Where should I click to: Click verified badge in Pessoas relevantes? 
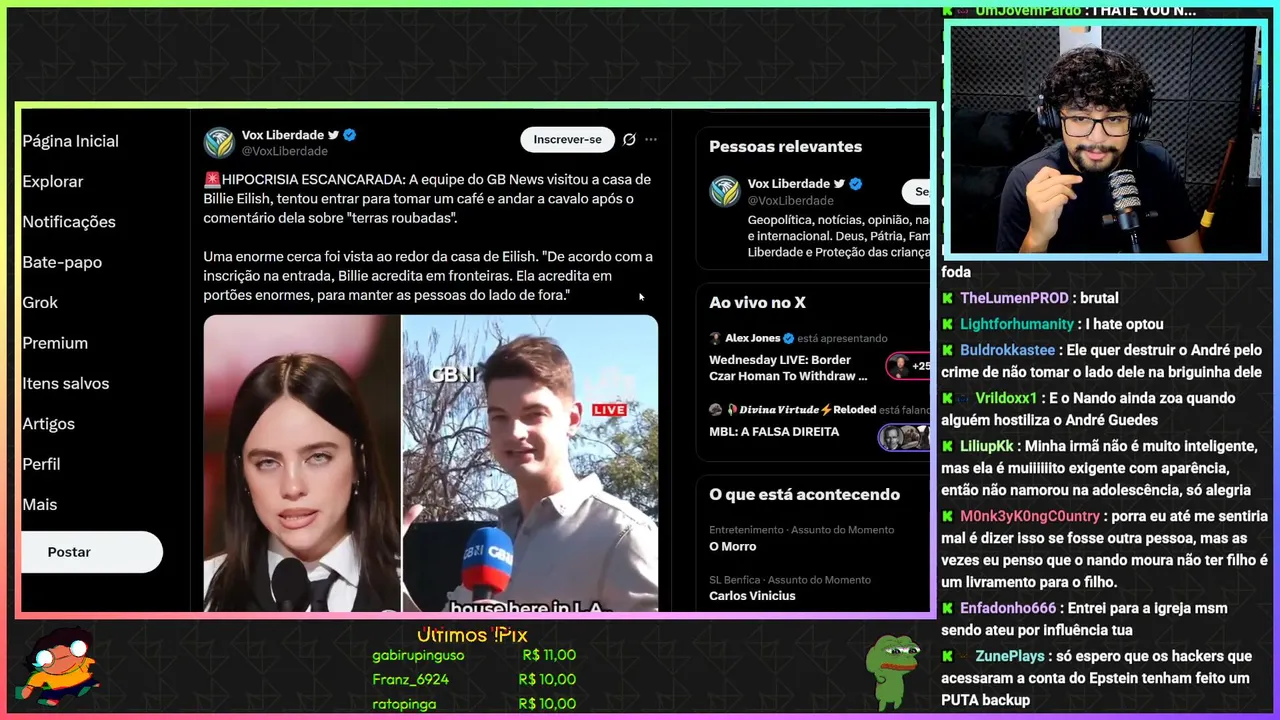tap(856, 184)
